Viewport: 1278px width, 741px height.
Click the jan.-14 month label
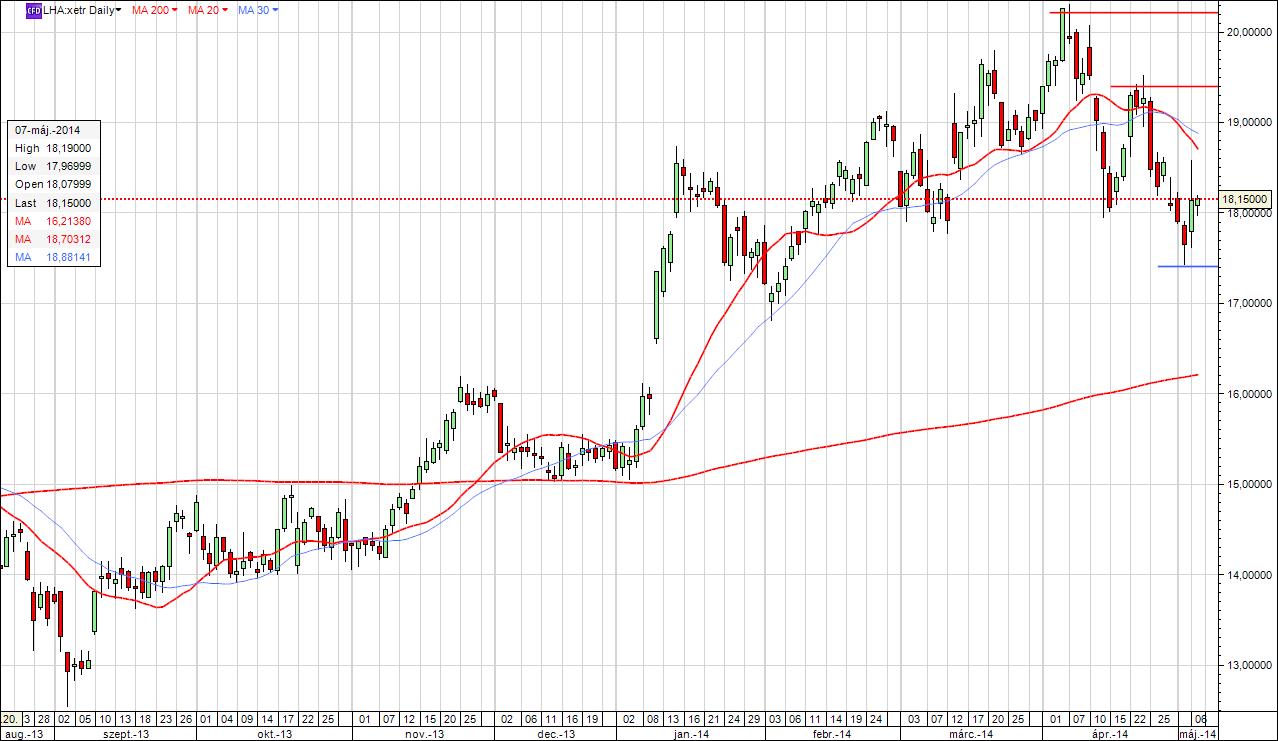pos(689,734)
